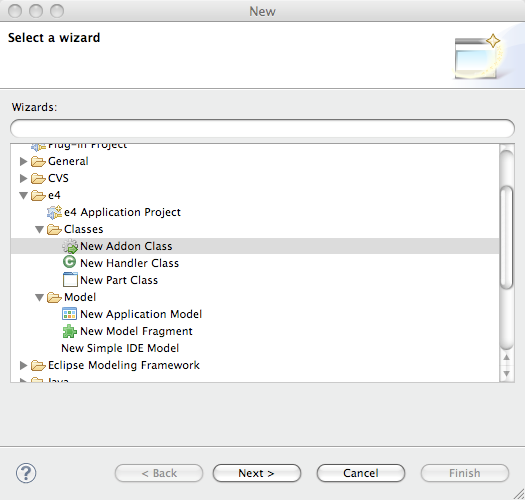Select the e4 Application Project icon

point(54,212)
